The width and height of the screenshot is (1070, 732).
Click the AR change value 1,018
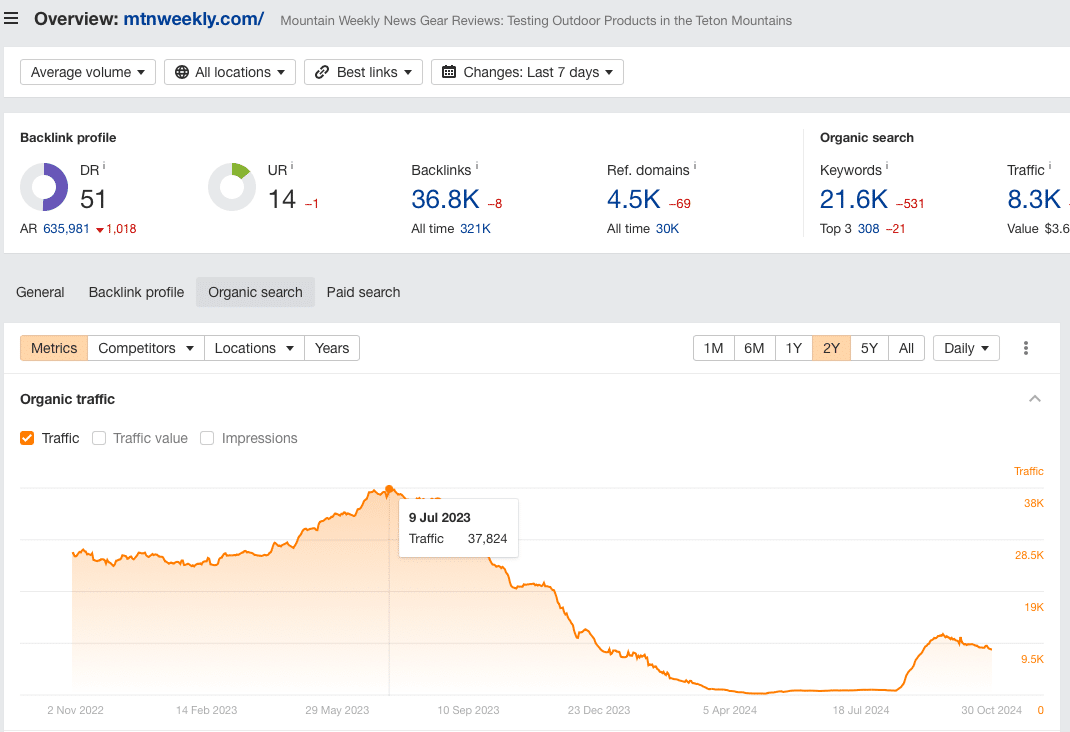coord(121,229)
